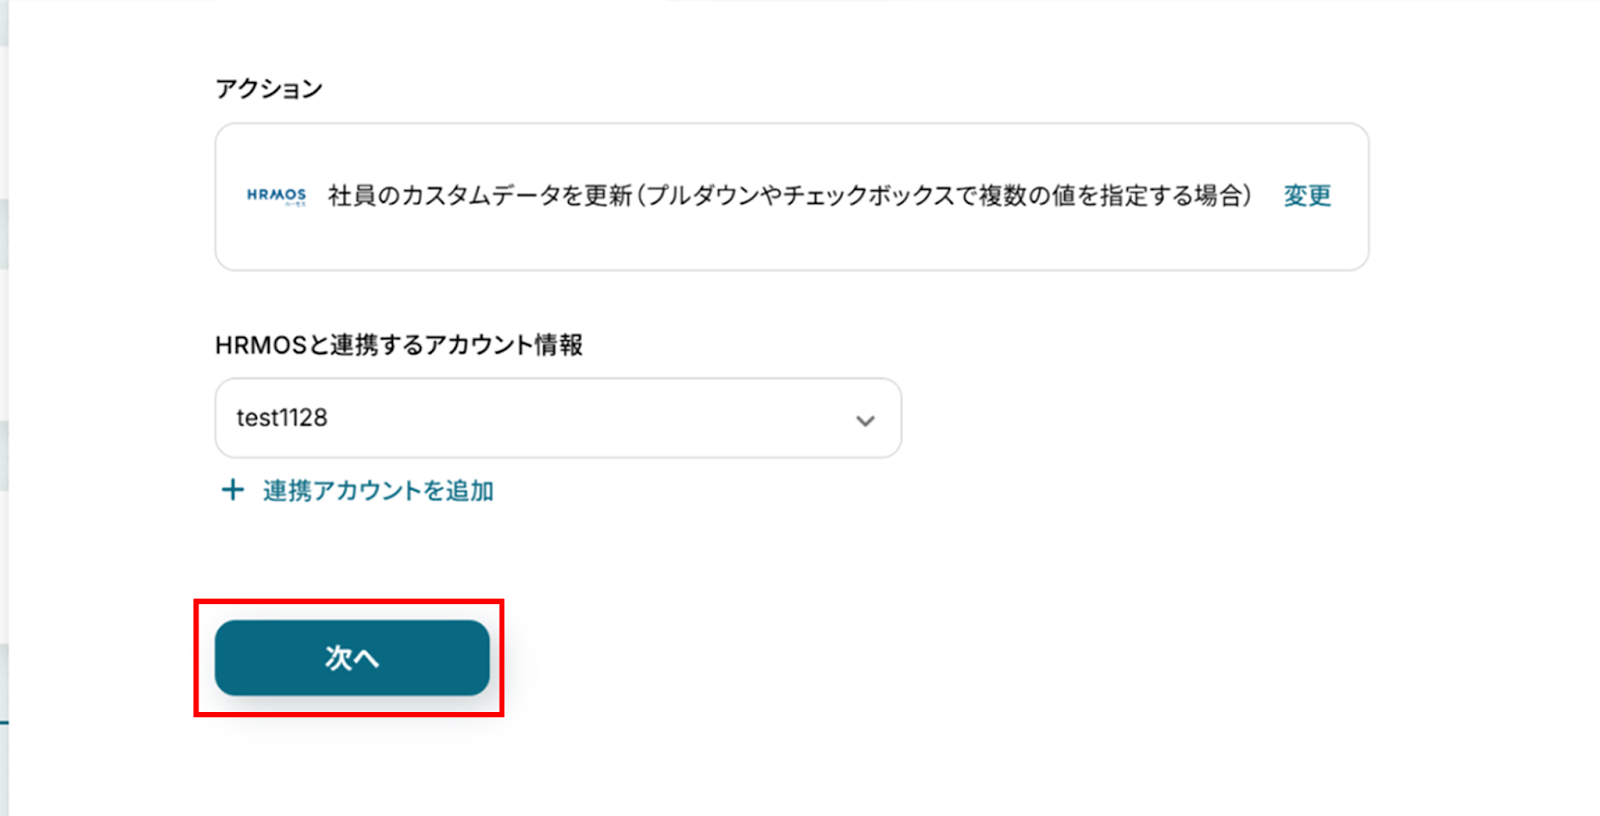
Task: Click the chevron arrow in account dropdown
Action: tap(865, 420)
